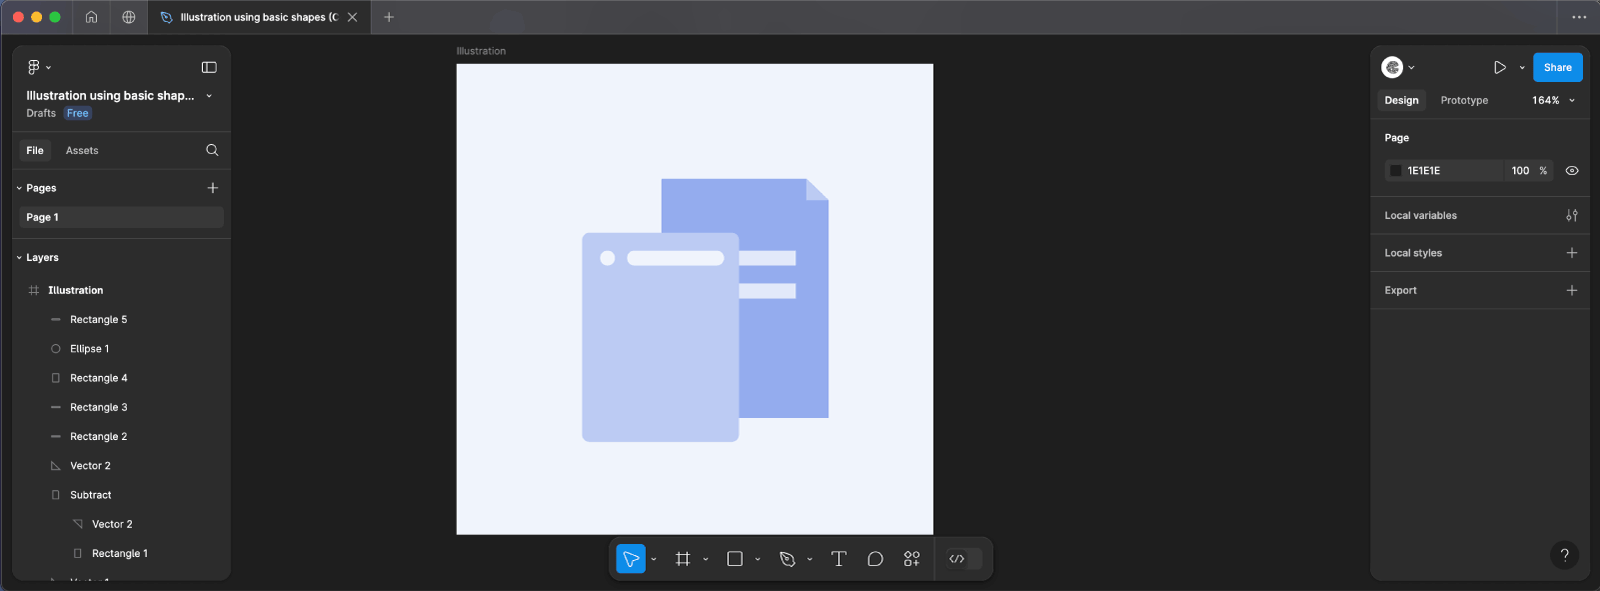1600x591 pixels.
Task: Open the Figma main menu dropdown
Action: click(38, 67)
